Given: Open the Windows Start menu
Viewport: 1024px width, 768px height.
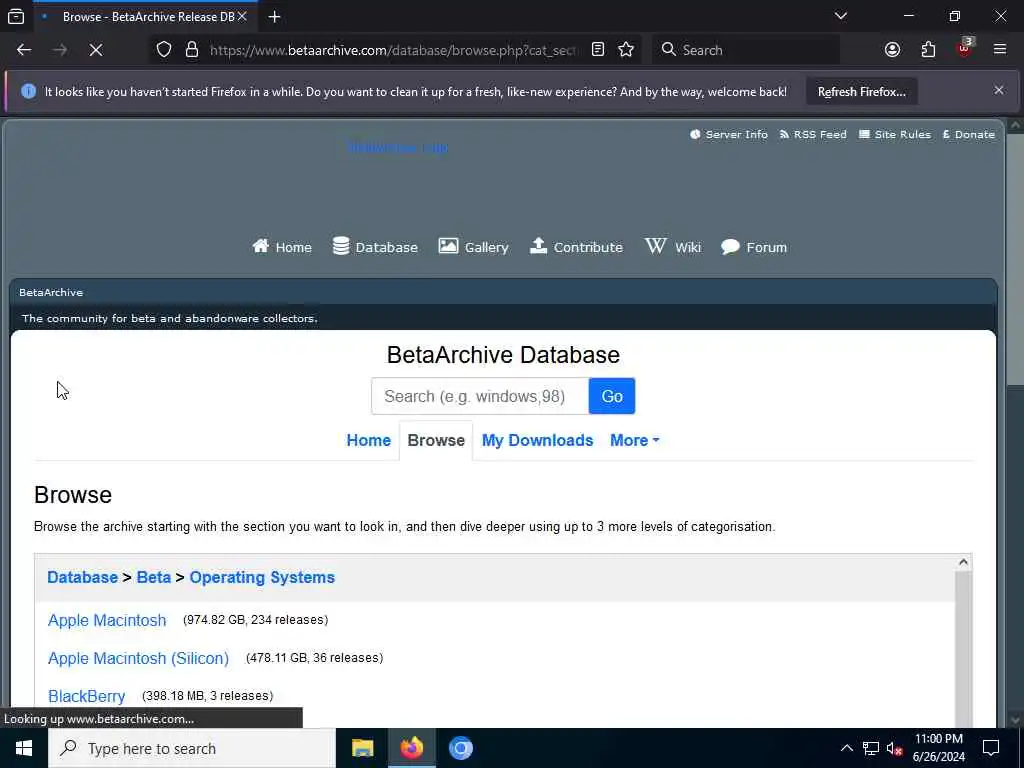Looking at the screenshot, I should pyautogui.click(x=24, y=748).
